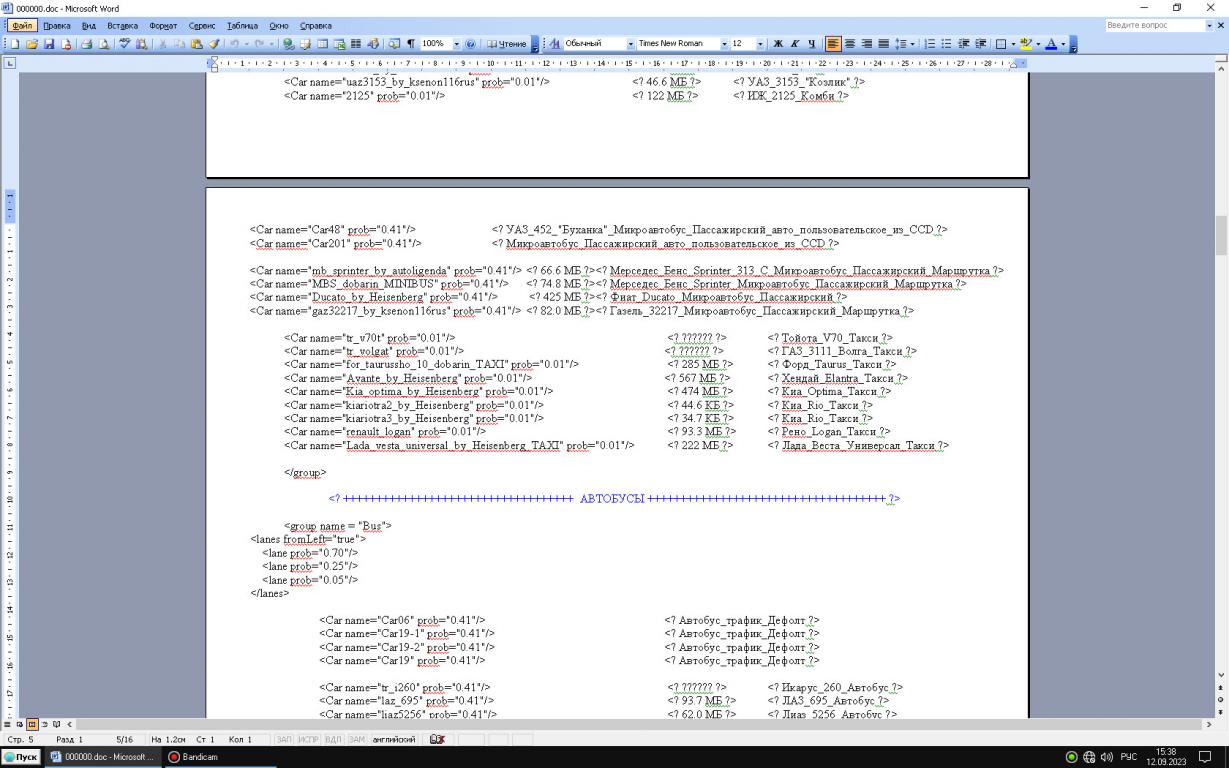Toggle display of paragraph marks (¶)
The image size is (1229, 768).
coord(410,44)
